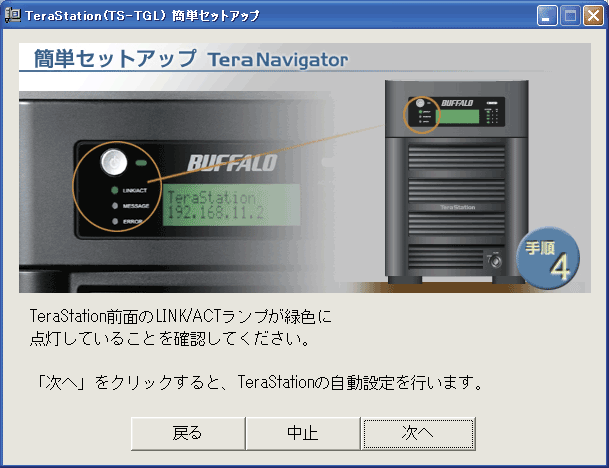Click the 中止 (Cancel) button

[x=303, y=433]
